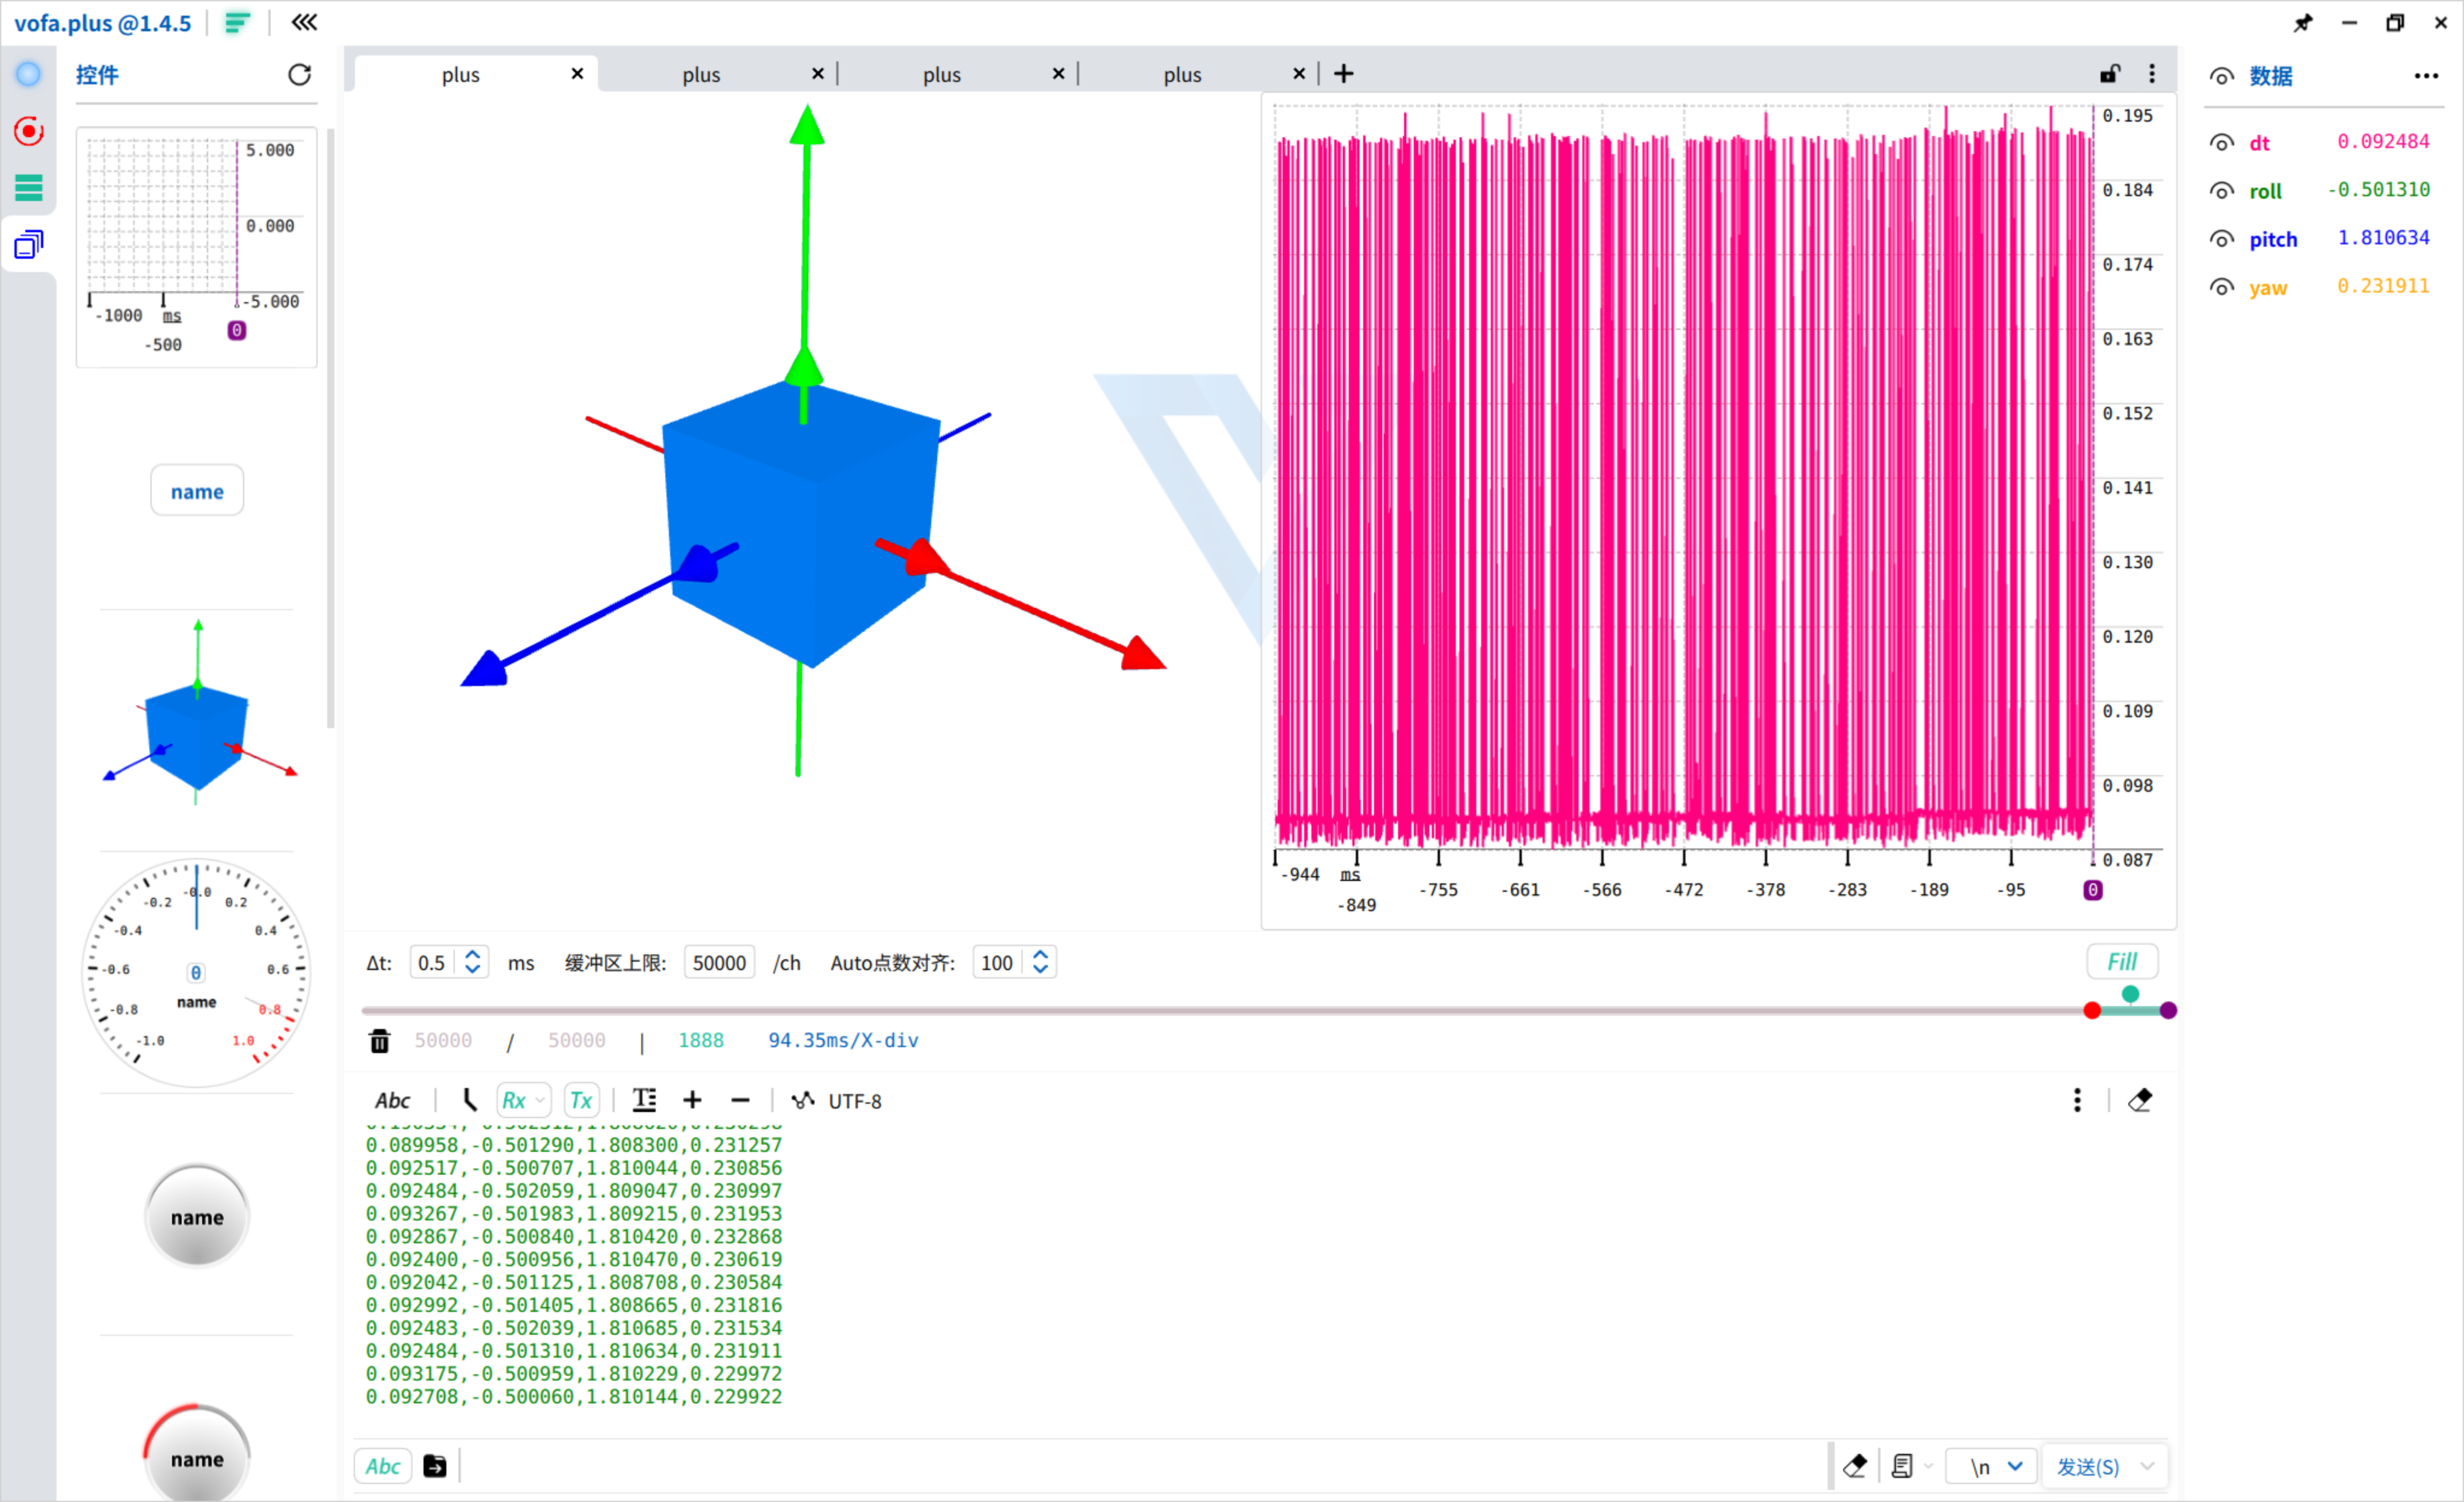
Task: Toggle the yaw channel visibility
Action: click(2221, 288)
